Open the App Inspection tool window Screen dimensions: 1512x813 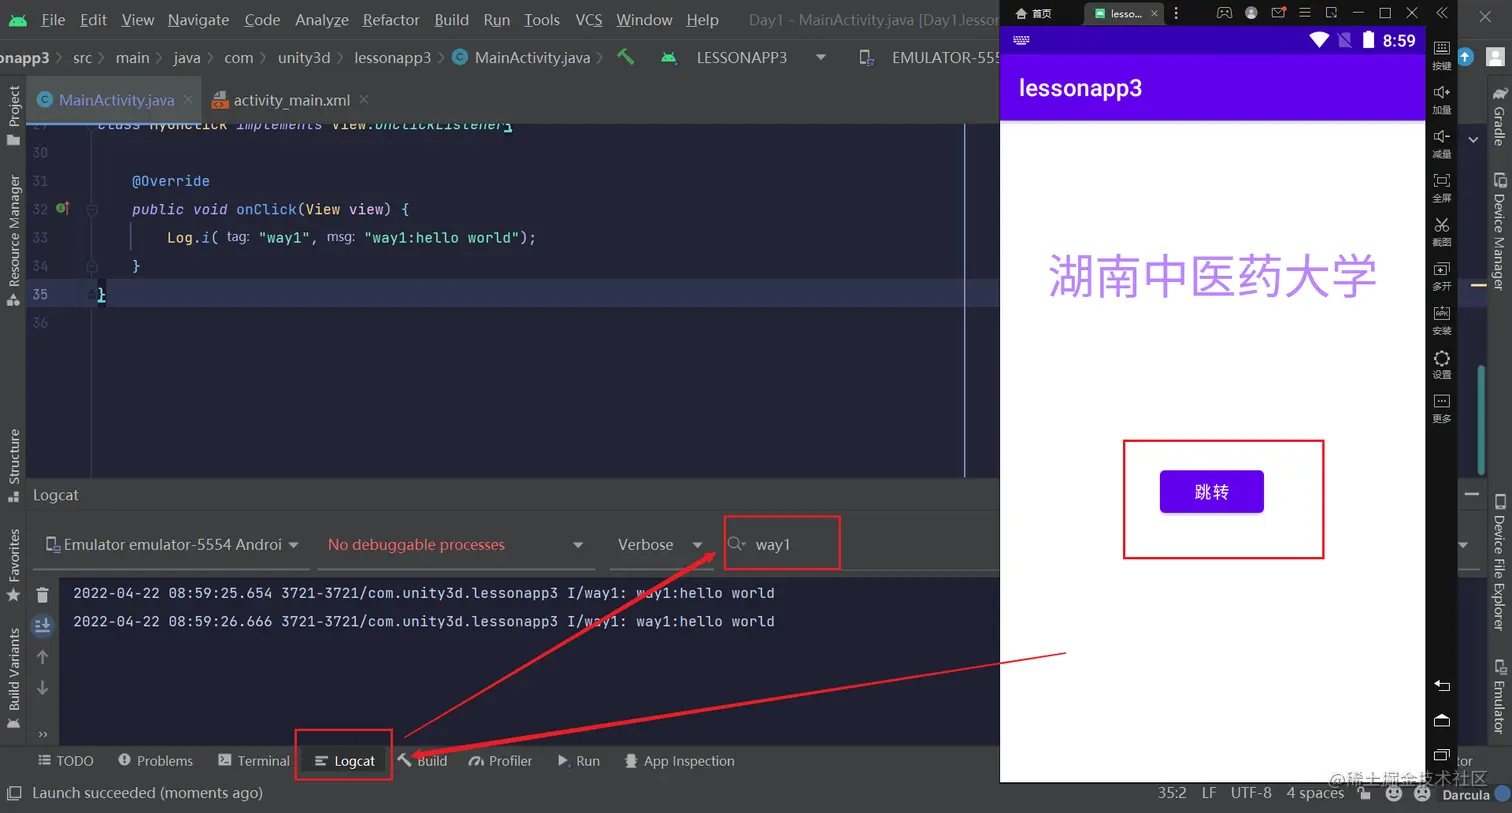pos(679,760)
